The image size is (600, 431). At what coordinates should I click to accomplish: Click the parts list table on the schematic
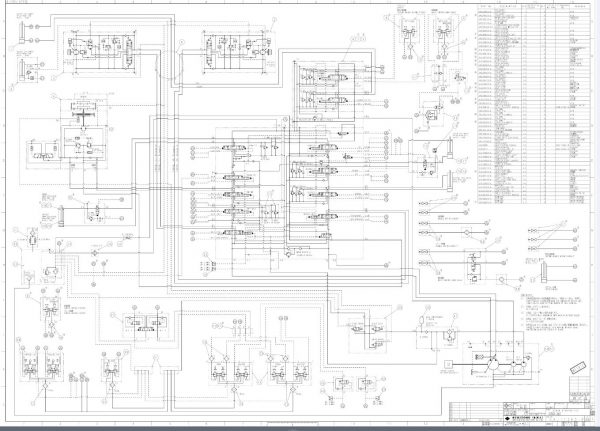tap(533, 104)
